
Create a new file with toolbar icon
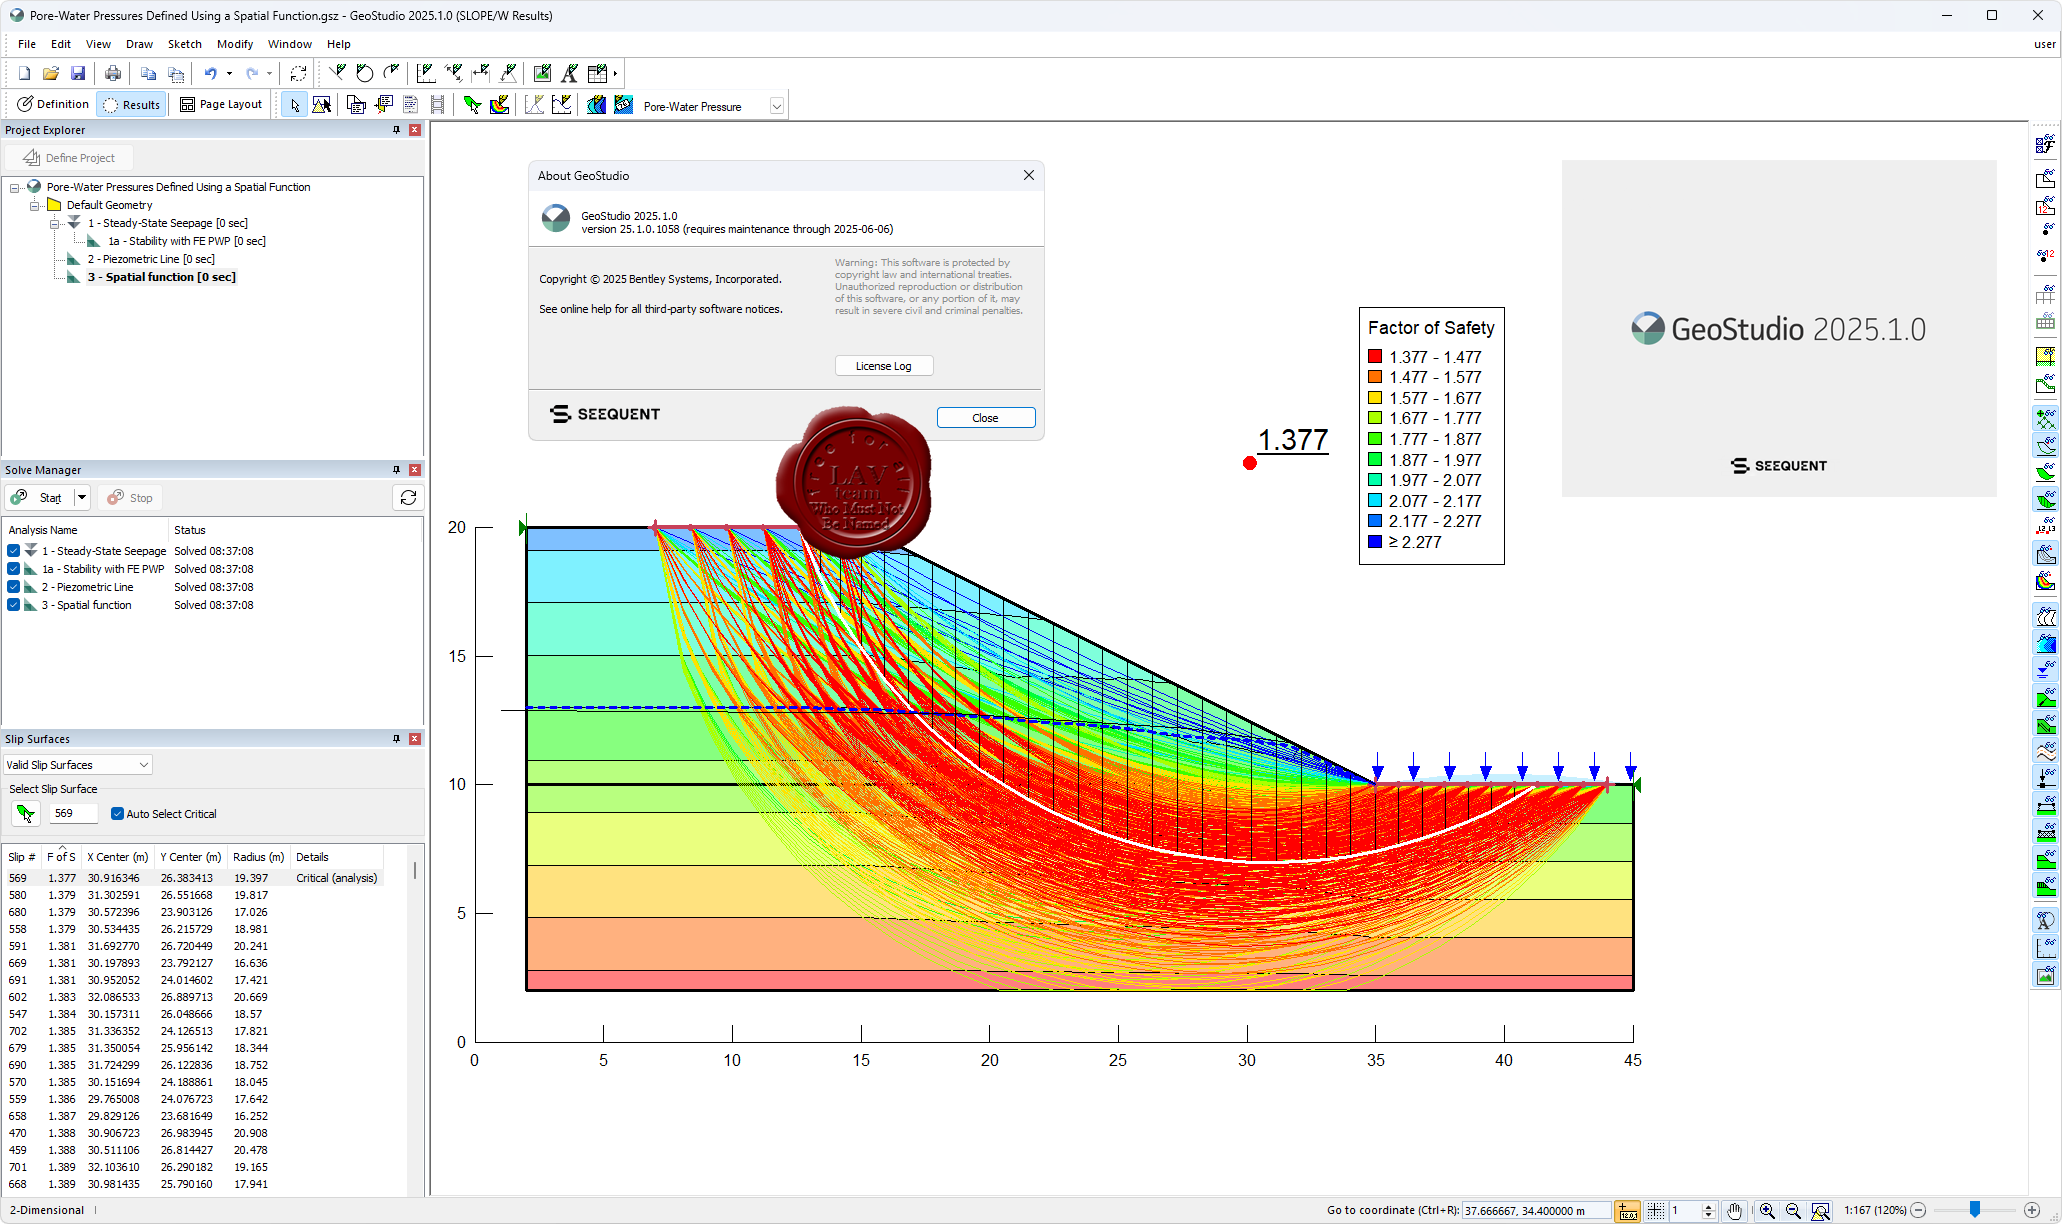click(24, 73)
